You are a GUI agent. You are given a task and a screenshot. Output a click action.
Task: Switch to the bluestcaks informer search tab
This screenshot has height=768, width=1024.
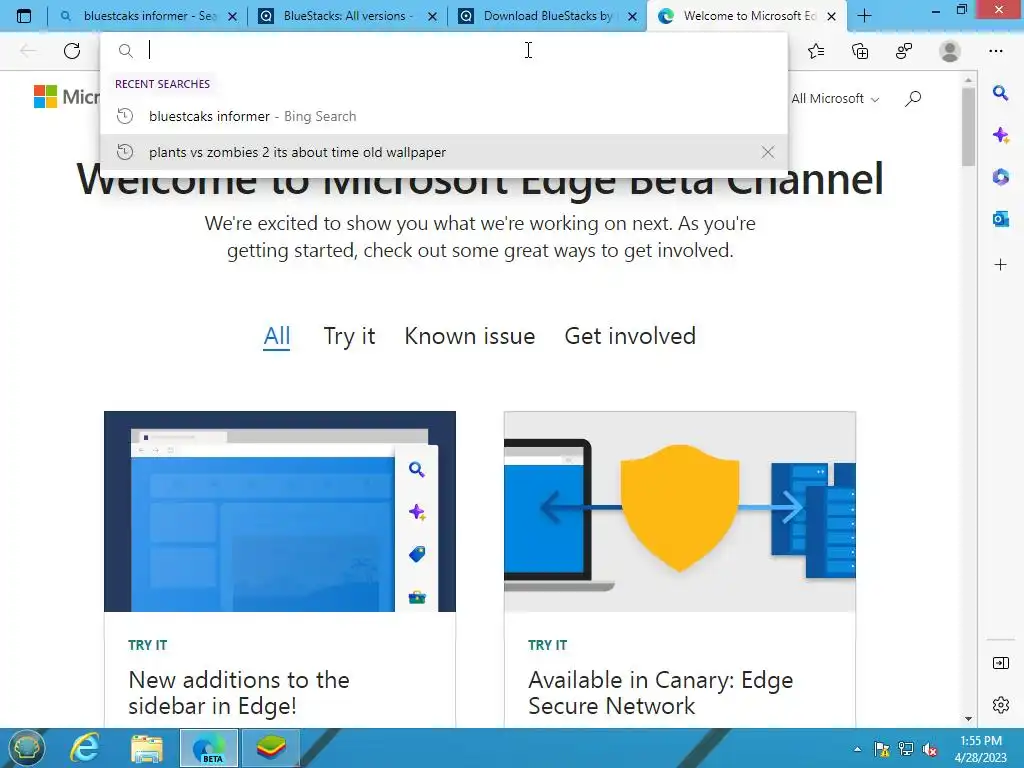(148, 16)
